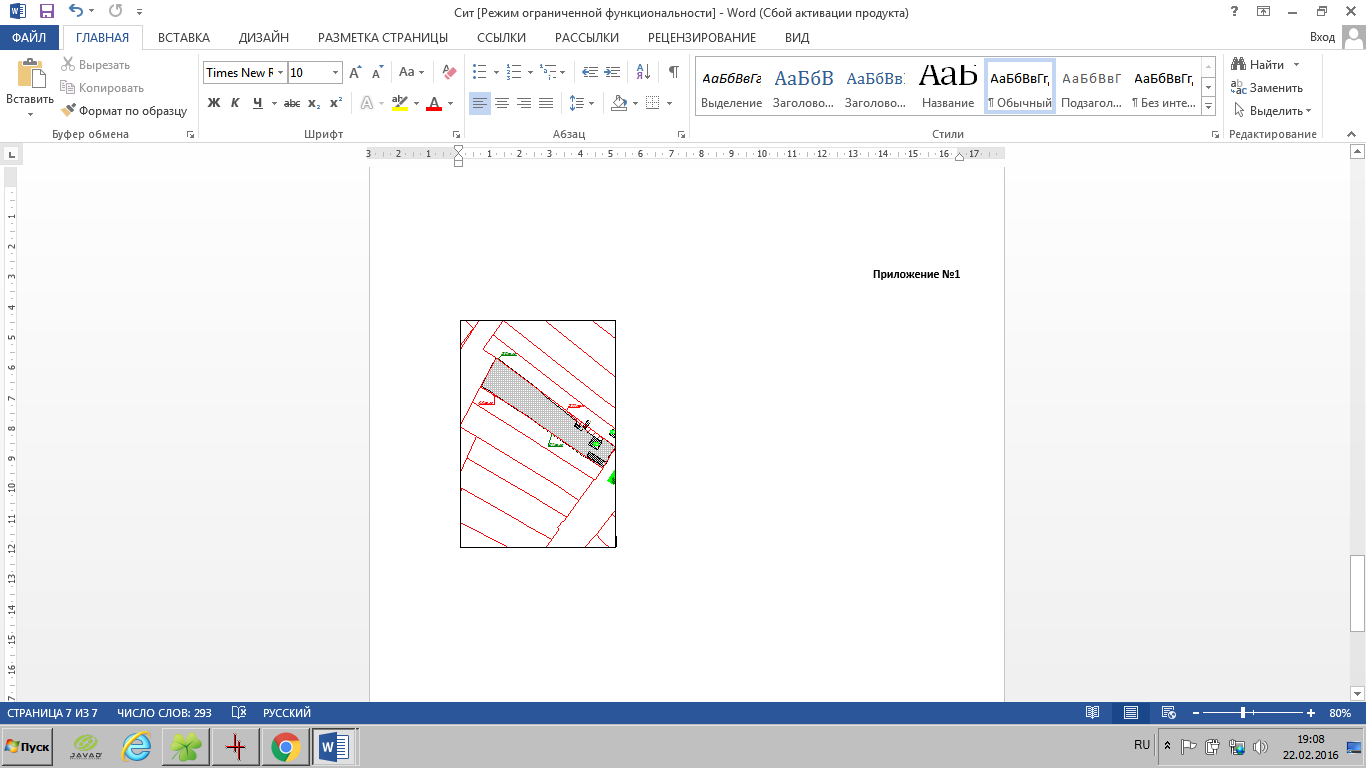Open the Абзац dialog launcher

pos(683,134)
